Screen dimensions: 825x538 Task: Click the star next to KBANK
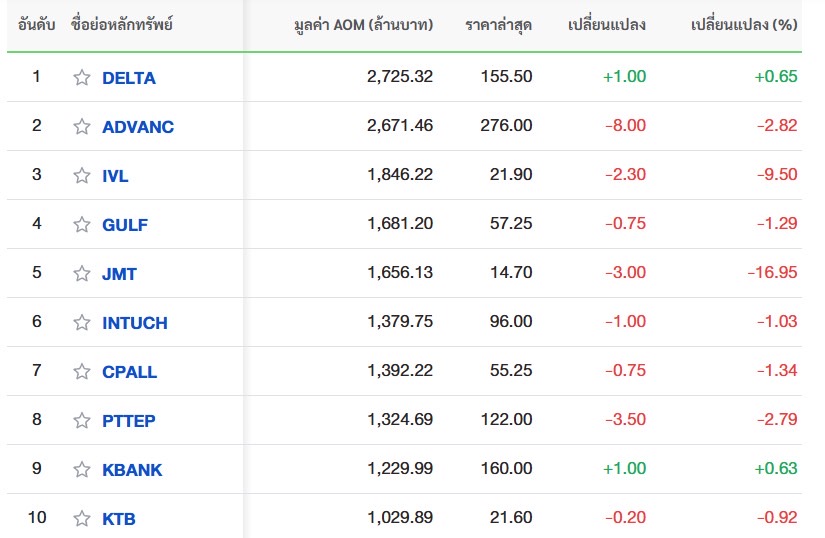coord(82,470)
